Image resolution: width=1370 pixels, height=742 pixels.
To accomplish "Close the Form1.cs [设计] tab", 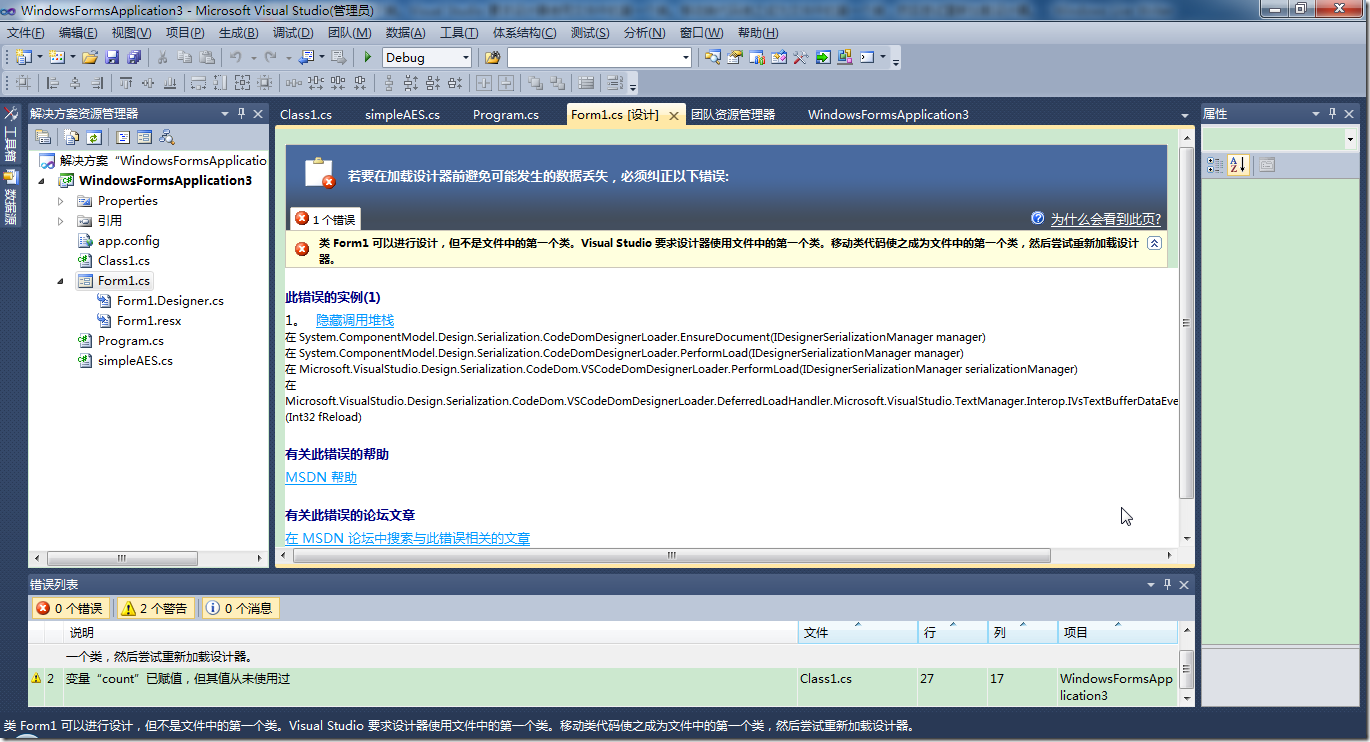I will (674, 116).
